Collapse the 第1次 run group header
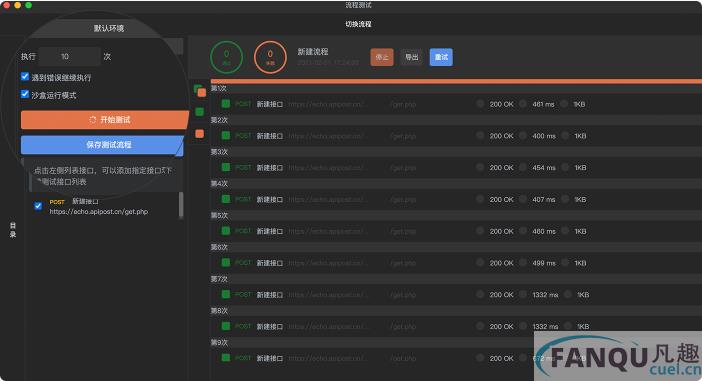The image size is (702, 381). pyautogui.click(x=456, y=88)
